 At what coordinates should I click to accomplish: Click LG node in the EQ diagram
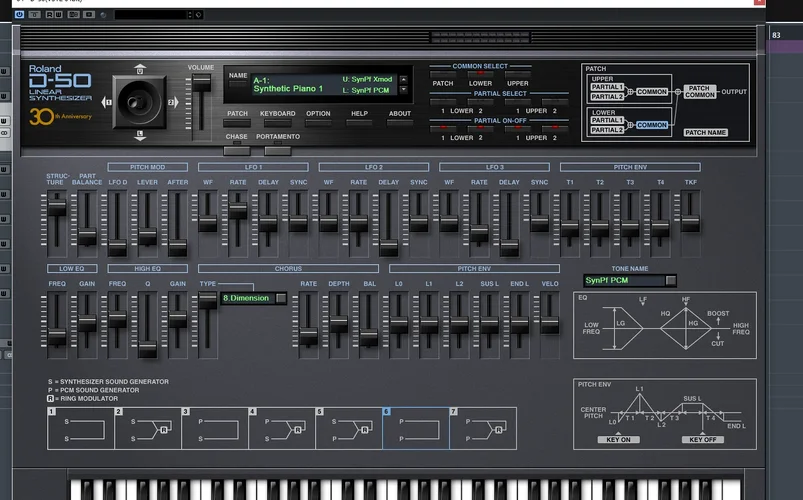point(621,323)
